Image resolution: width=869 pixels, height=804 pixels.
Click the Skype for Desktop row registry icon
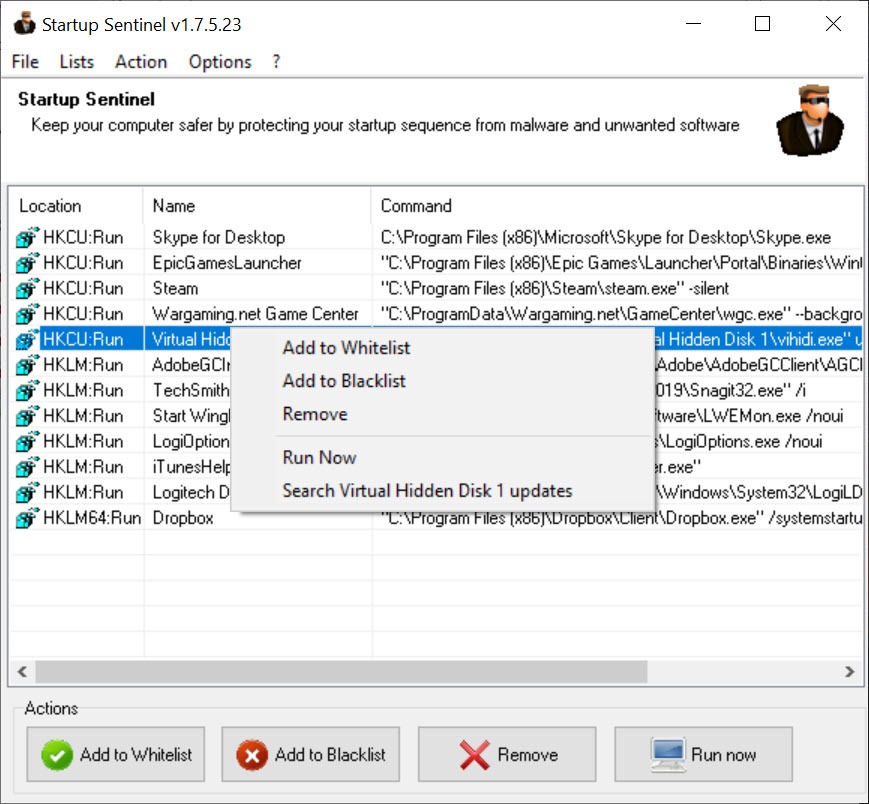coord(27,237)
